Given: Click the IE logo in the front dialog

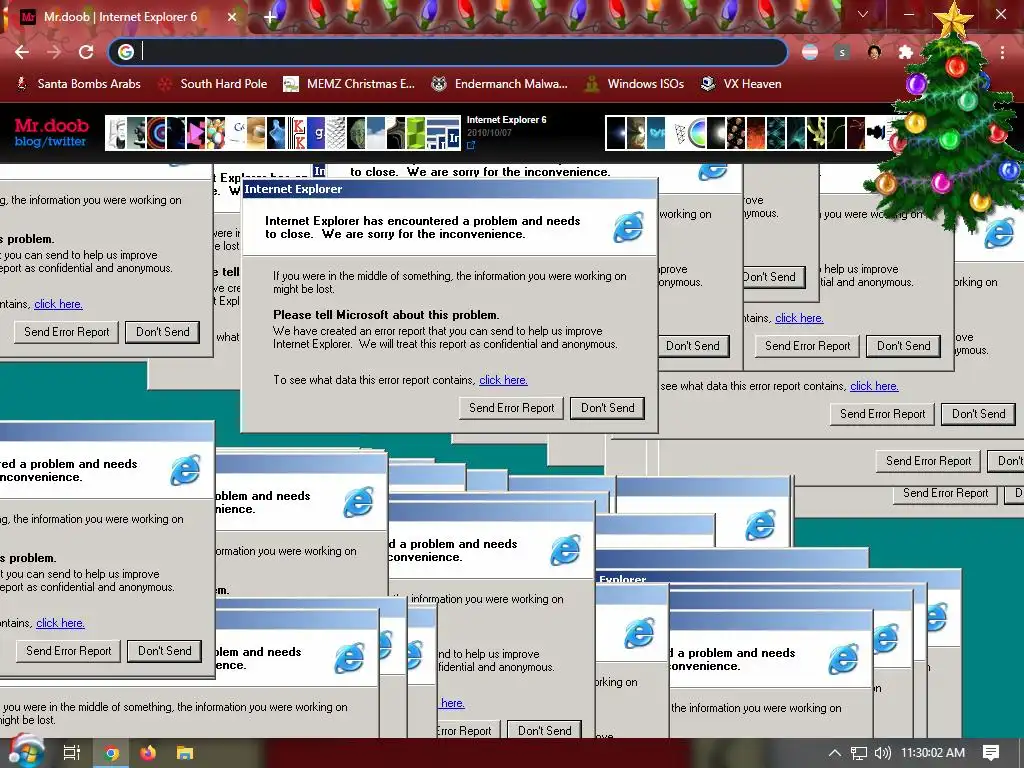Looking at the screenshot, I should (628, 227).
